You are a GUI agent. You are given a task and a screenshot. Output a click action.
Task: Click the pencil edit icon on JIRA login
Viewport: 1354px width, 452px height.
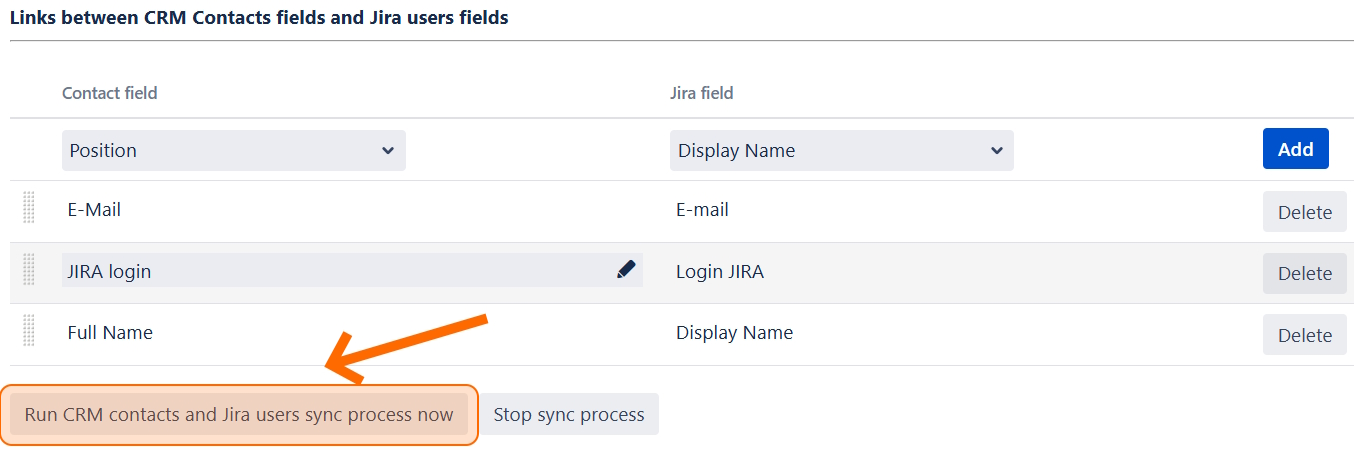point(626,269)
